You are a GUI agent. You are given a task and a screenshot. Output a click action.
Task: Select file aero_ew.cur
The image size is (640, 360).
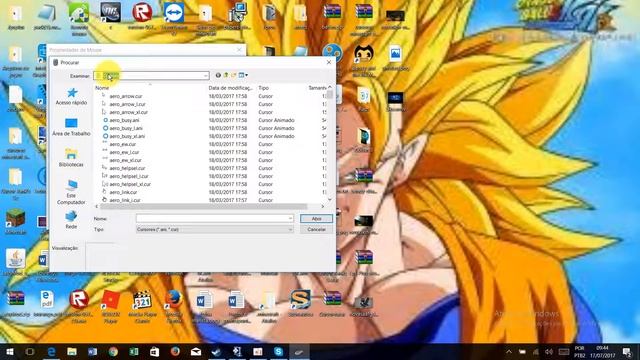click(122, 144)
